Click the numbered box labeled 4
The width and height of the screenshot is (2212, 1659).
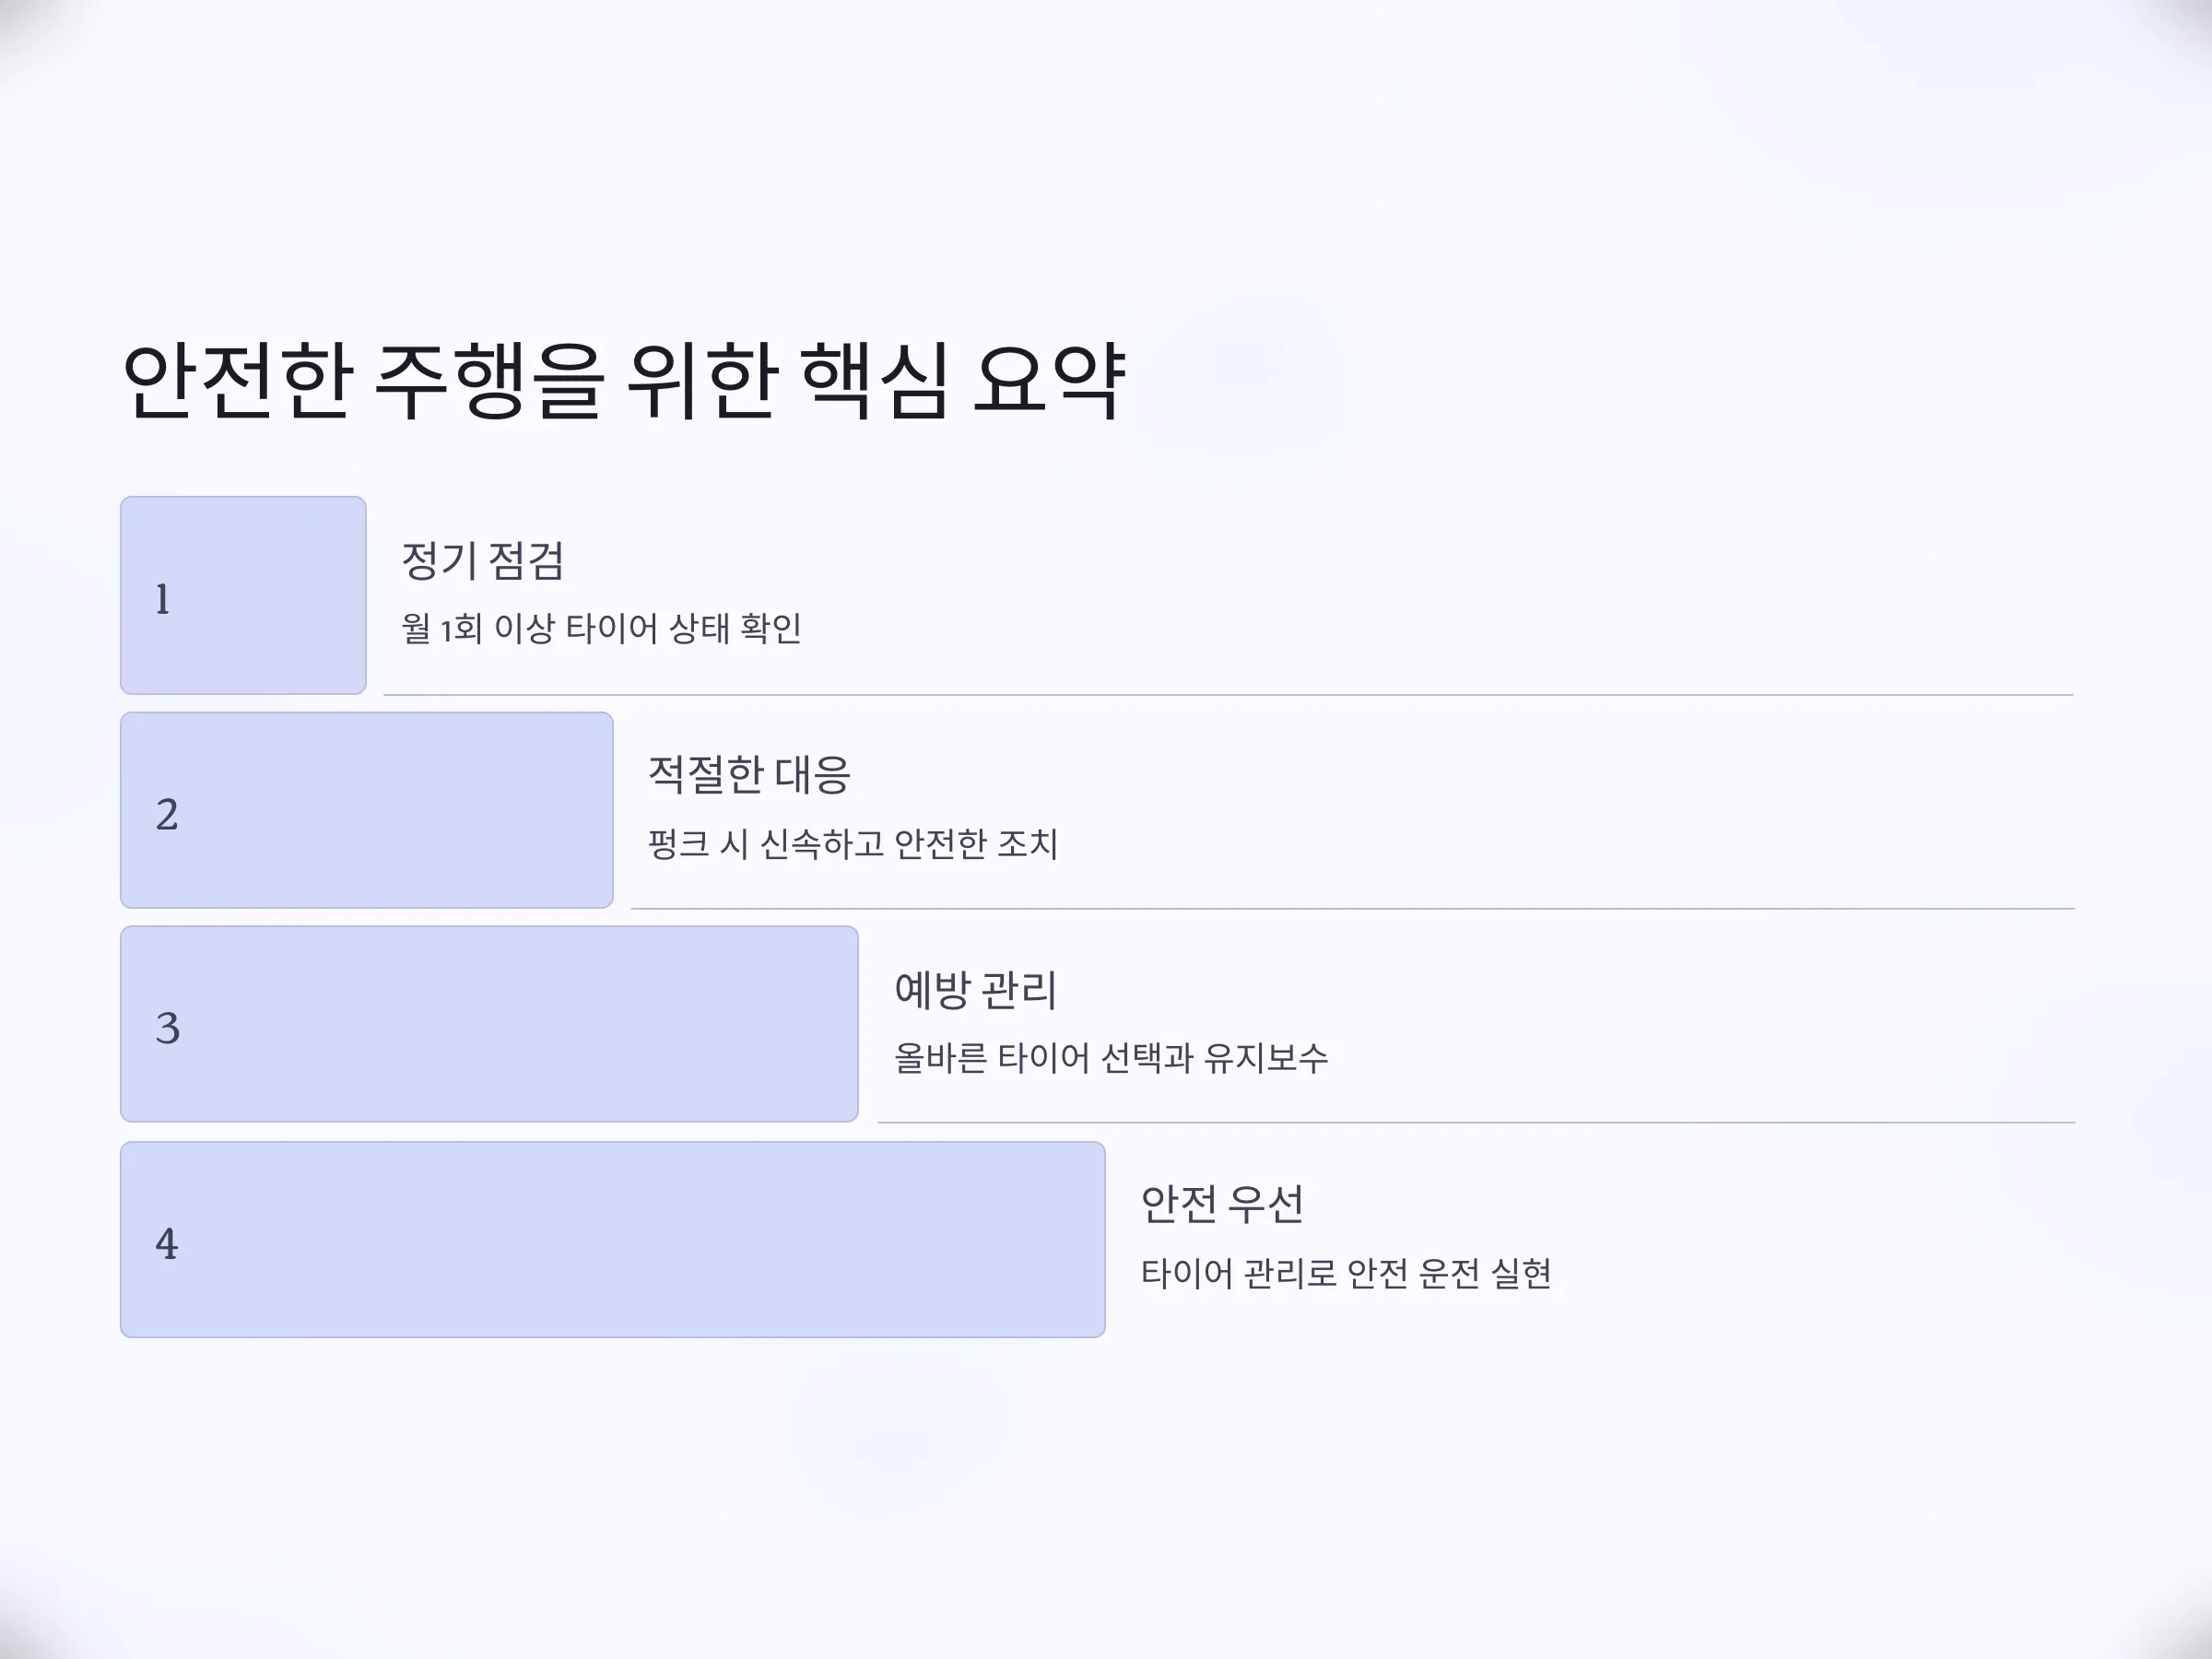613,1239
